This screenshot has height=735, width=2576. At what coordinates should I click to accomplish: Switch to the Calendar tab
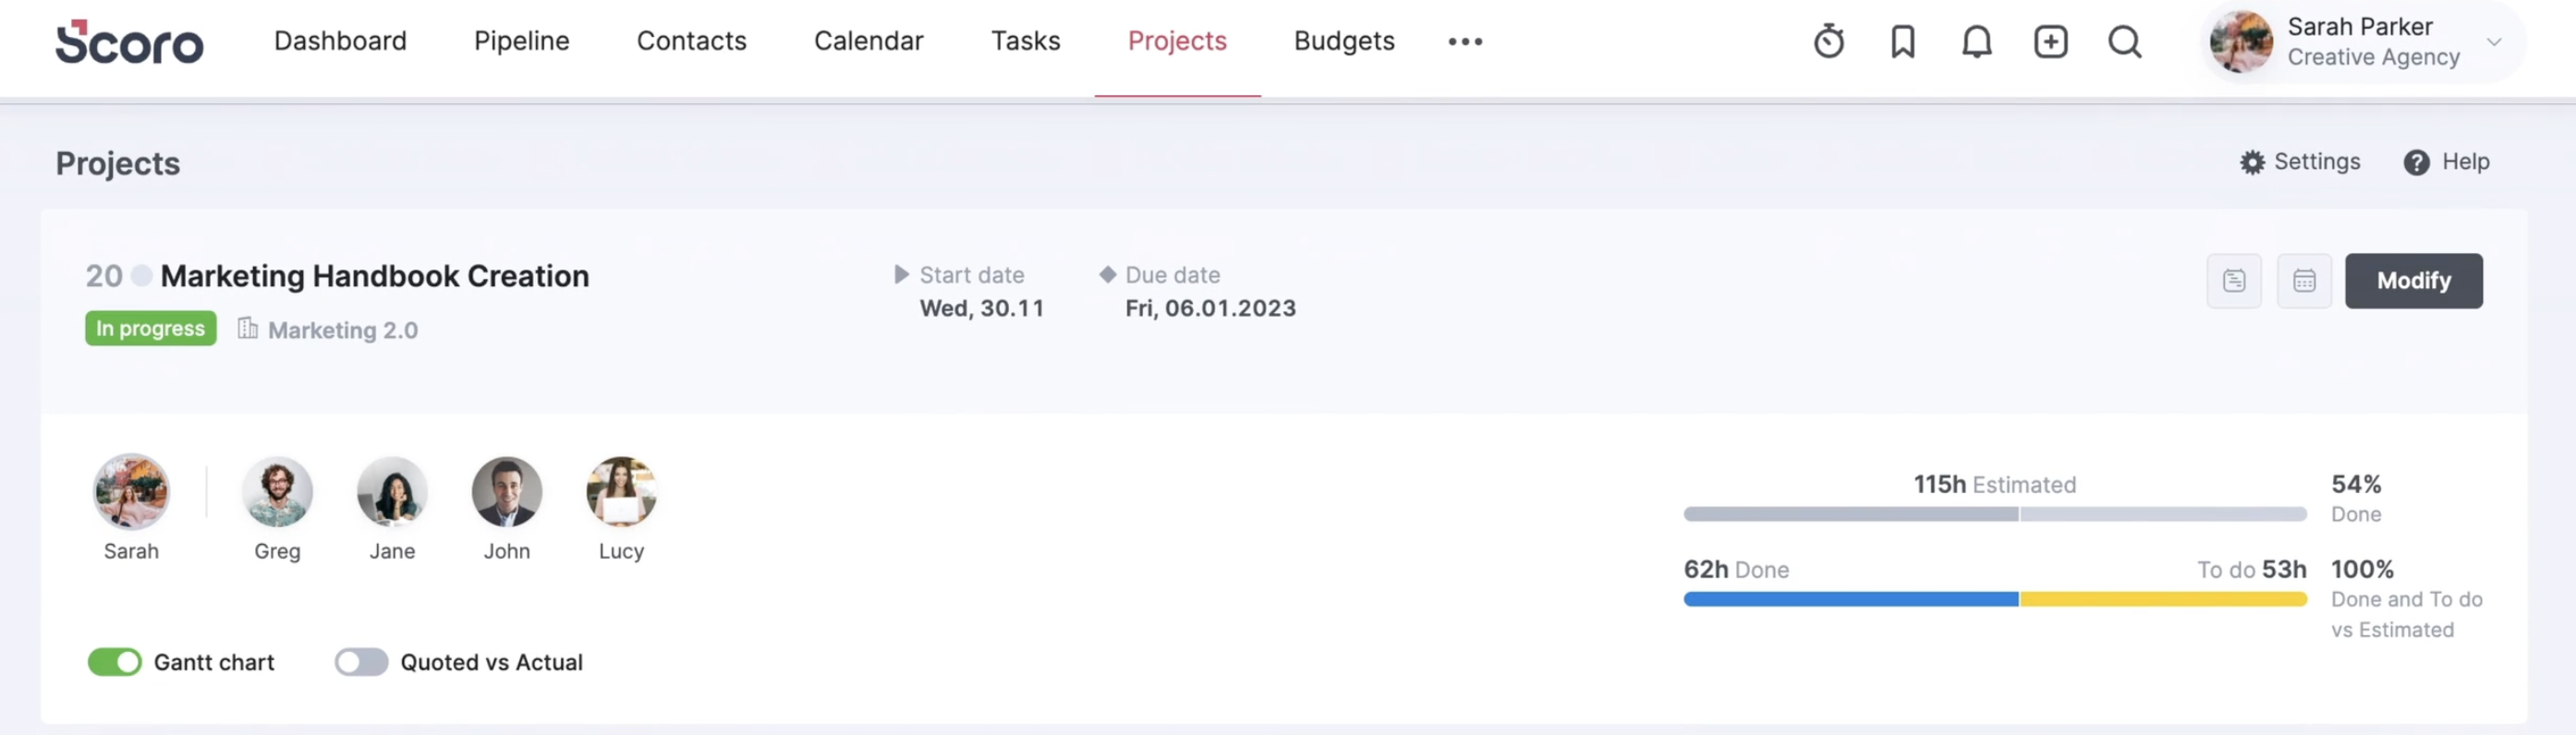868,41
